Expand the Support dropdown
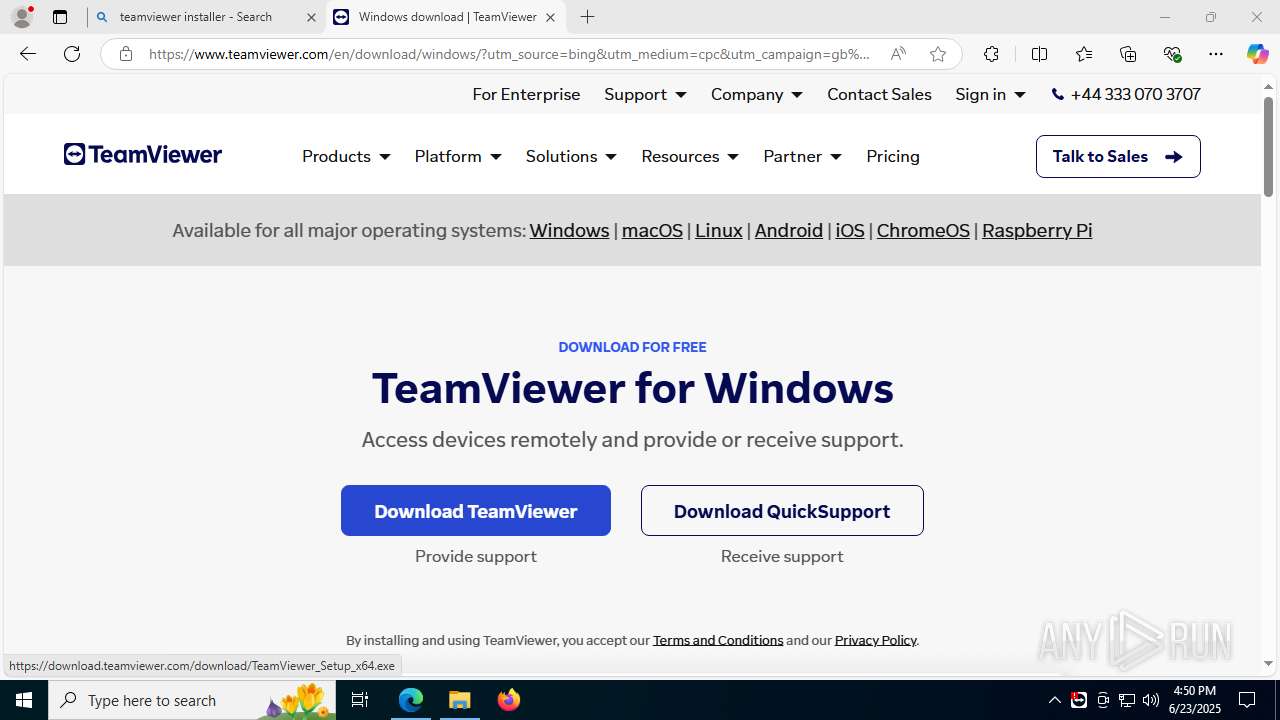The image size is (1280, 720). [645, 94]
